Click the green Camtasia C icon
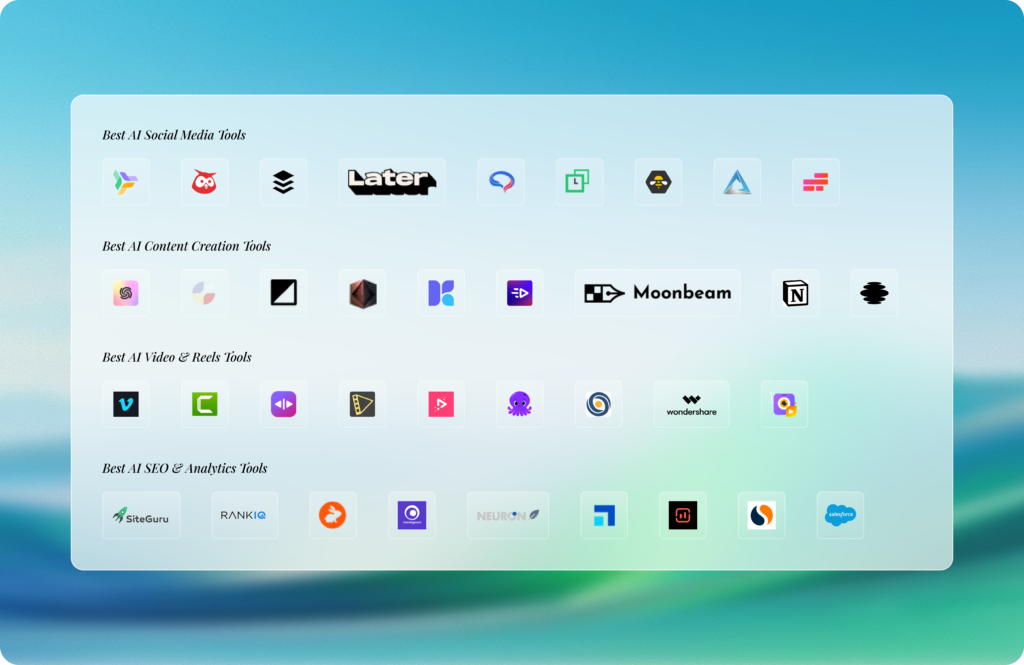The image size is (1024, 665). pos(204,404)
